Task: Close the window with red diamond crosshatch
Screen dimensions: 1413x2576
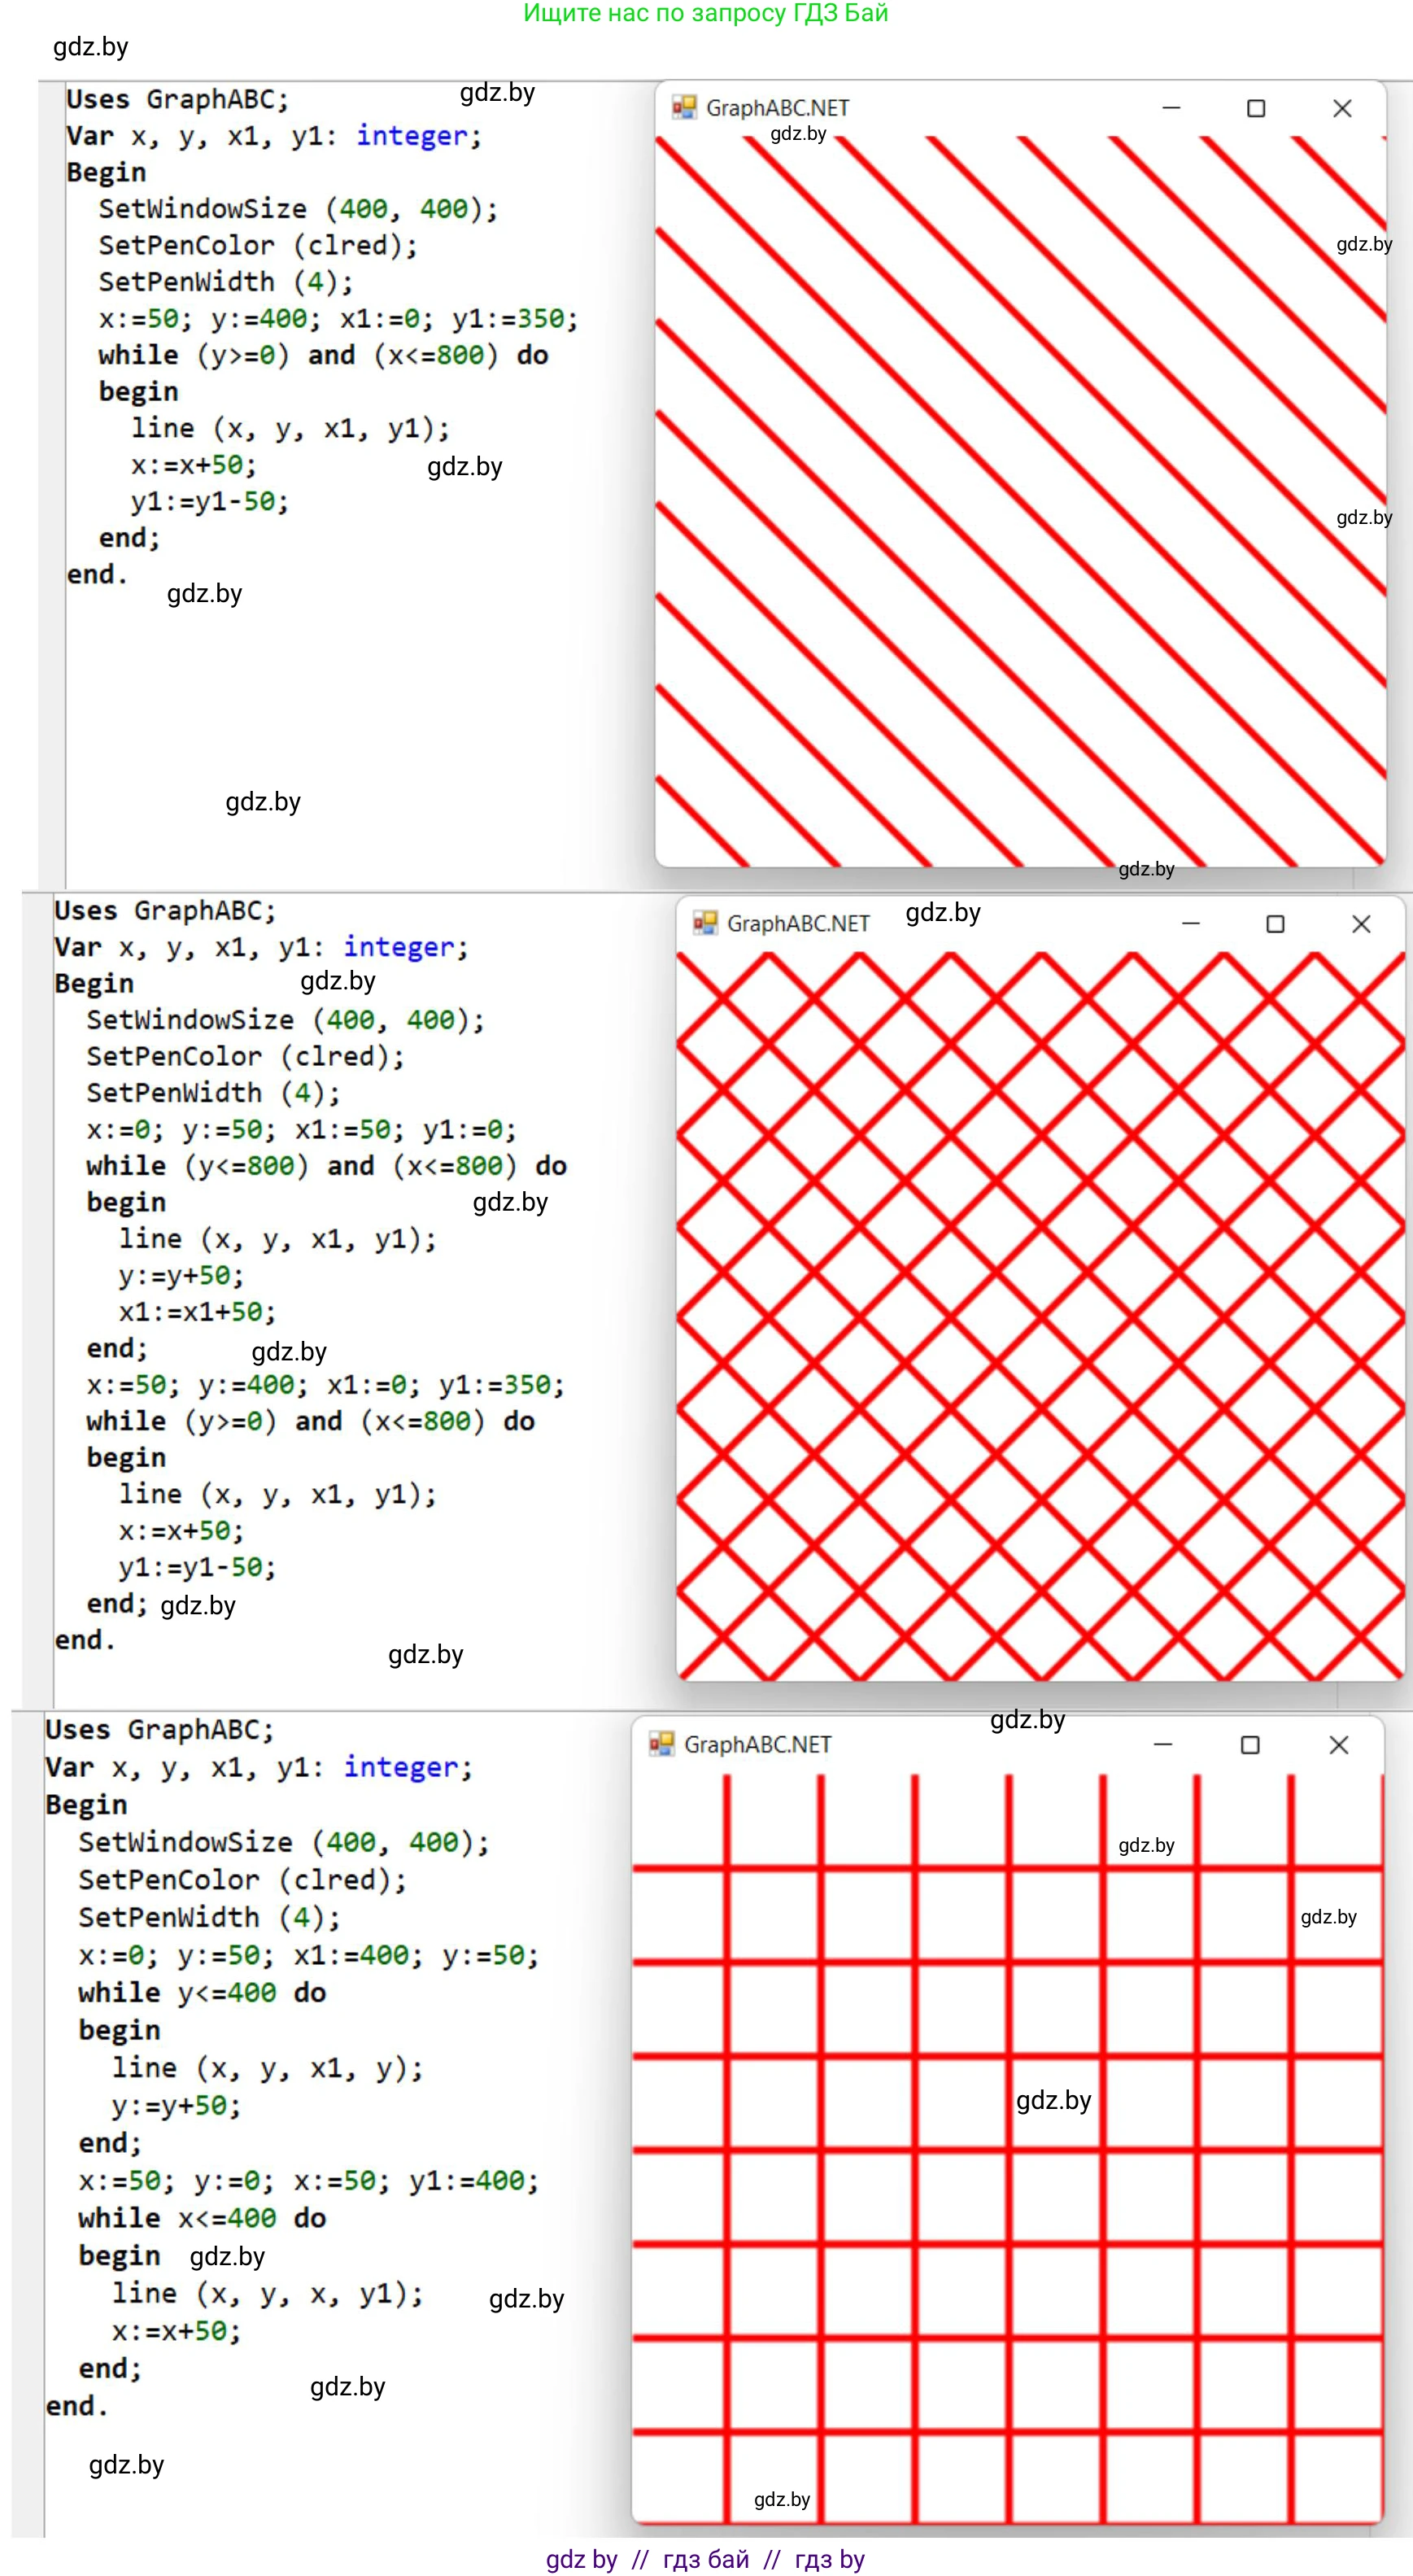Action: pos(1361,924)
